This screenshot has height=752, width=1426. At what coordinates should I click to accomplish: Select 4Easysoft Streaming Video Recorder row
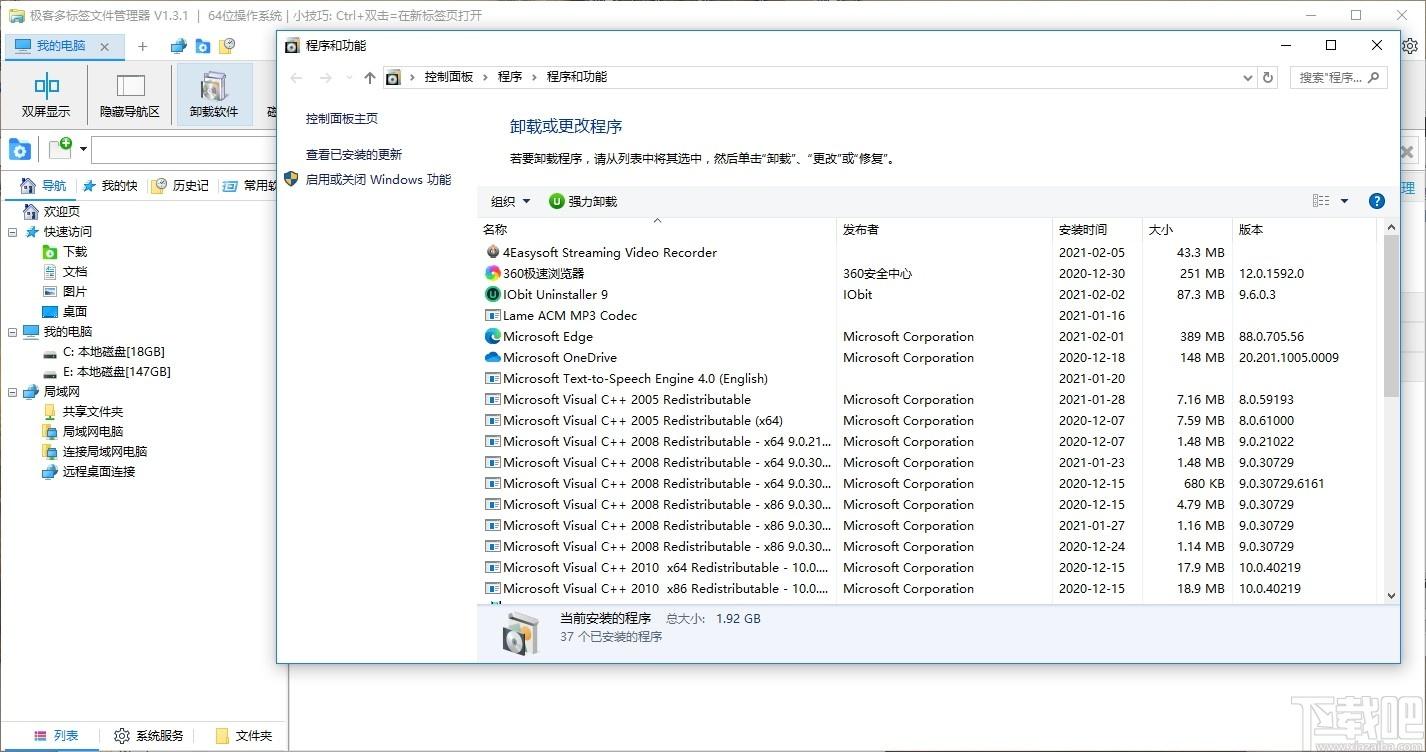(x=930, y=253)
